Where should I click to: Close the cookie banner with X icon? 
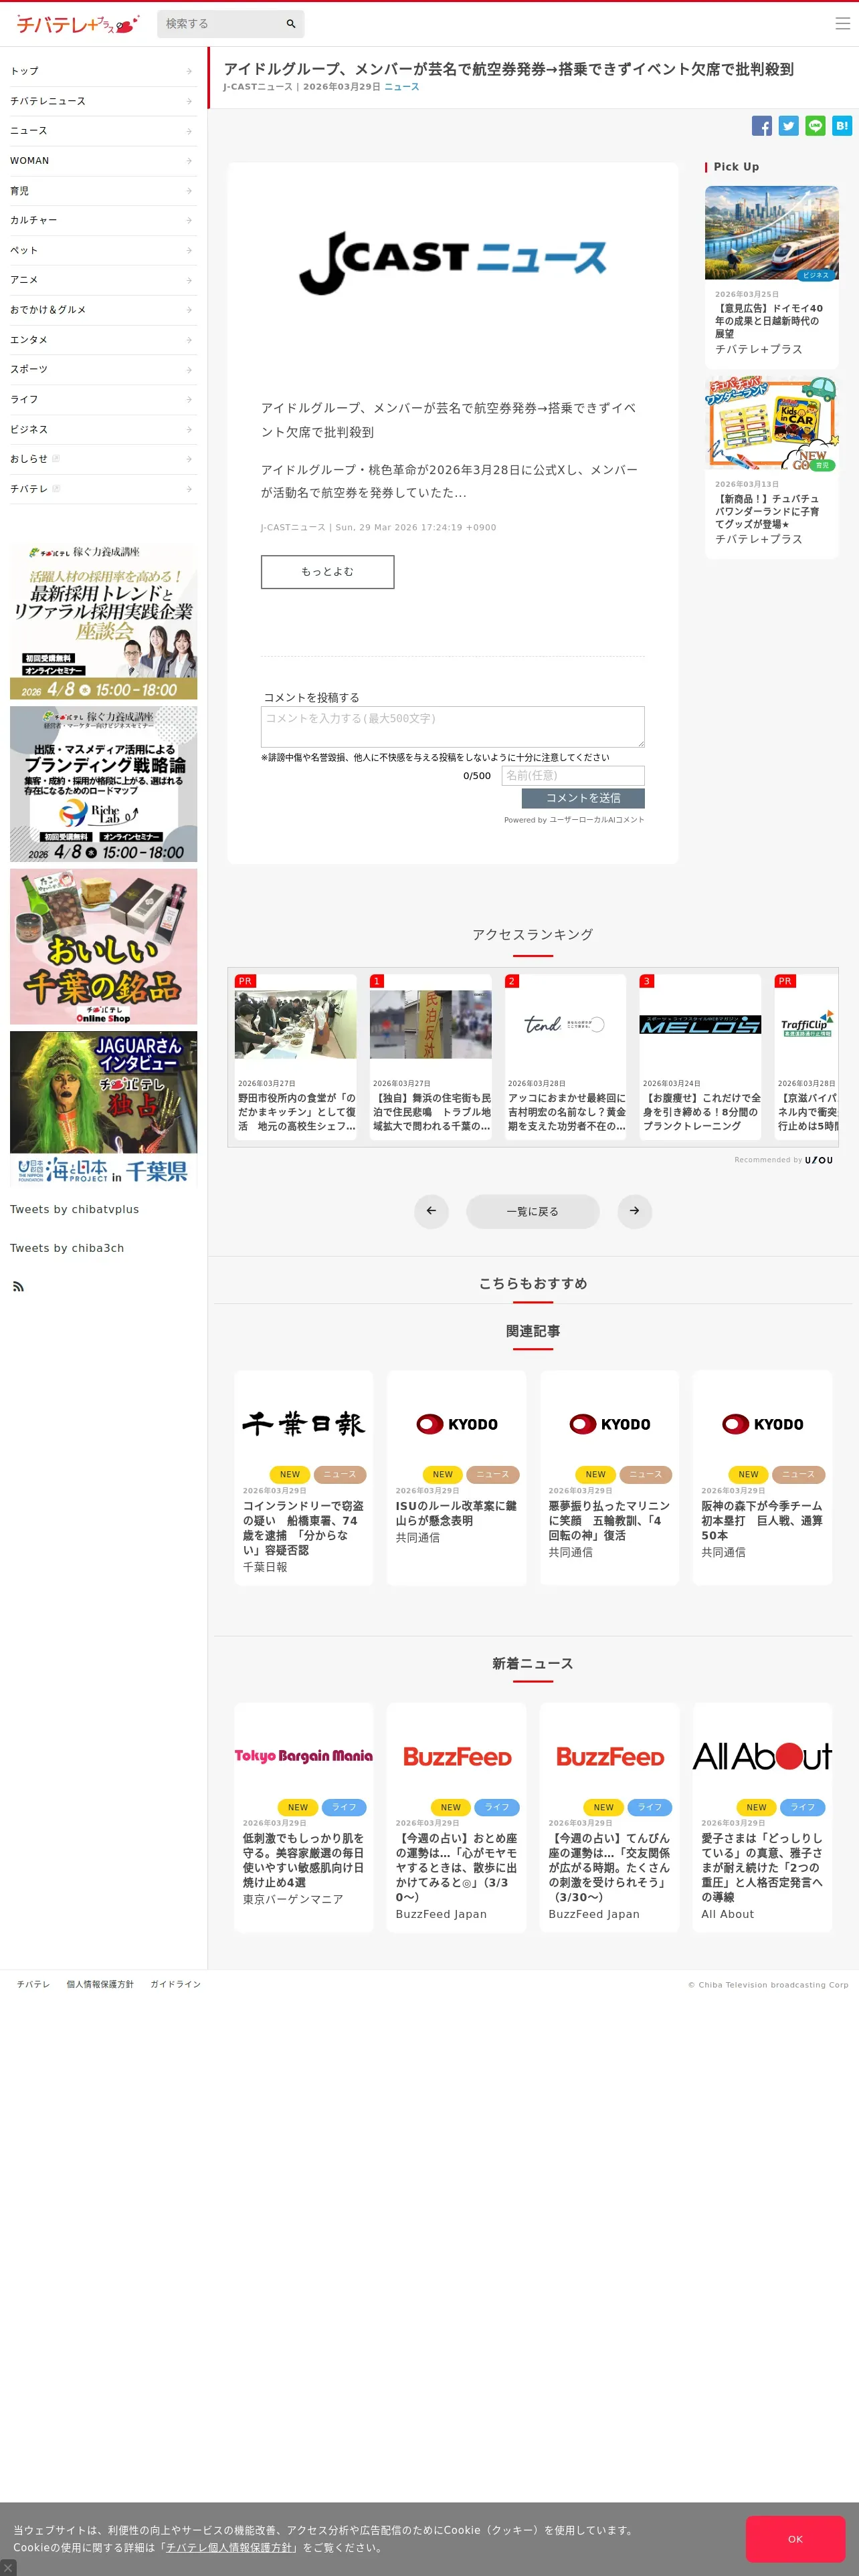pyautogui.click(x=8, y=2567)
